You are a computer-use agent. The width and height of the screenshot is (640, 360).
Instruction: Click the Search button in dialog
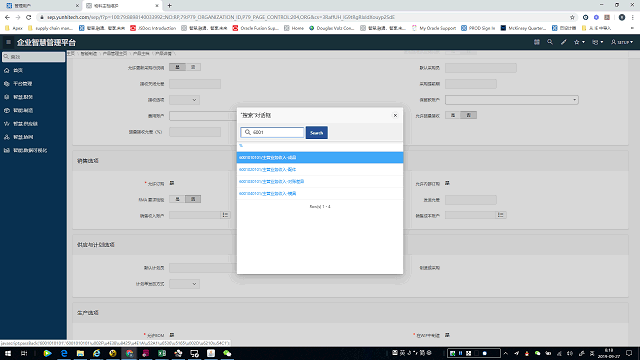click(x=317, y=133)
